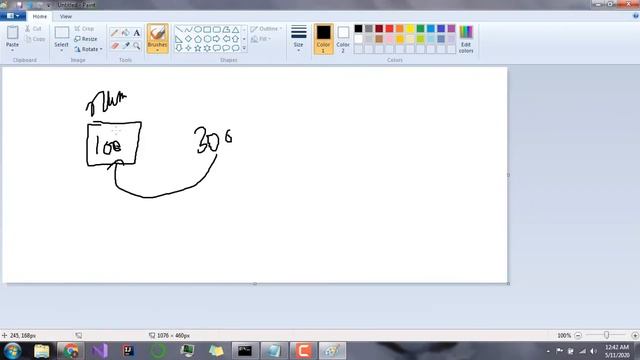This screenshot has width=640, height=360.
Task: Choose the Triangle shape
Action: 236,30
